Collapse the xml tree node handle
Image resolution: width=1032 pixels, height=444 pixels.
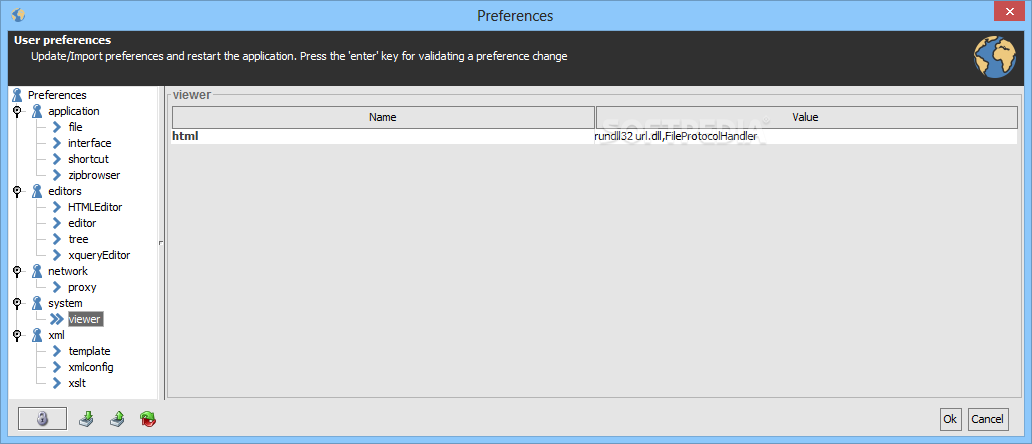(16, 335)
